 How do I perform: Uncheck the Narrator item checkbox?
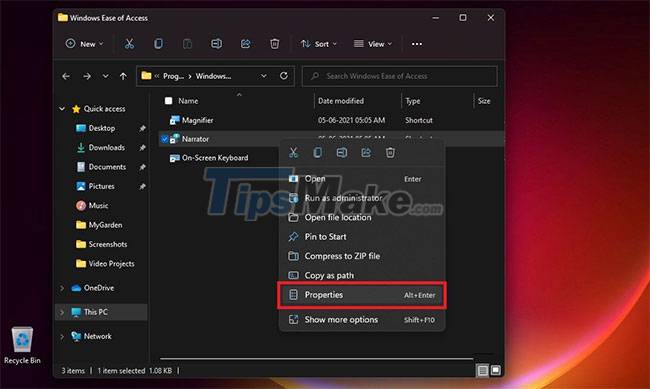[165, 139]
